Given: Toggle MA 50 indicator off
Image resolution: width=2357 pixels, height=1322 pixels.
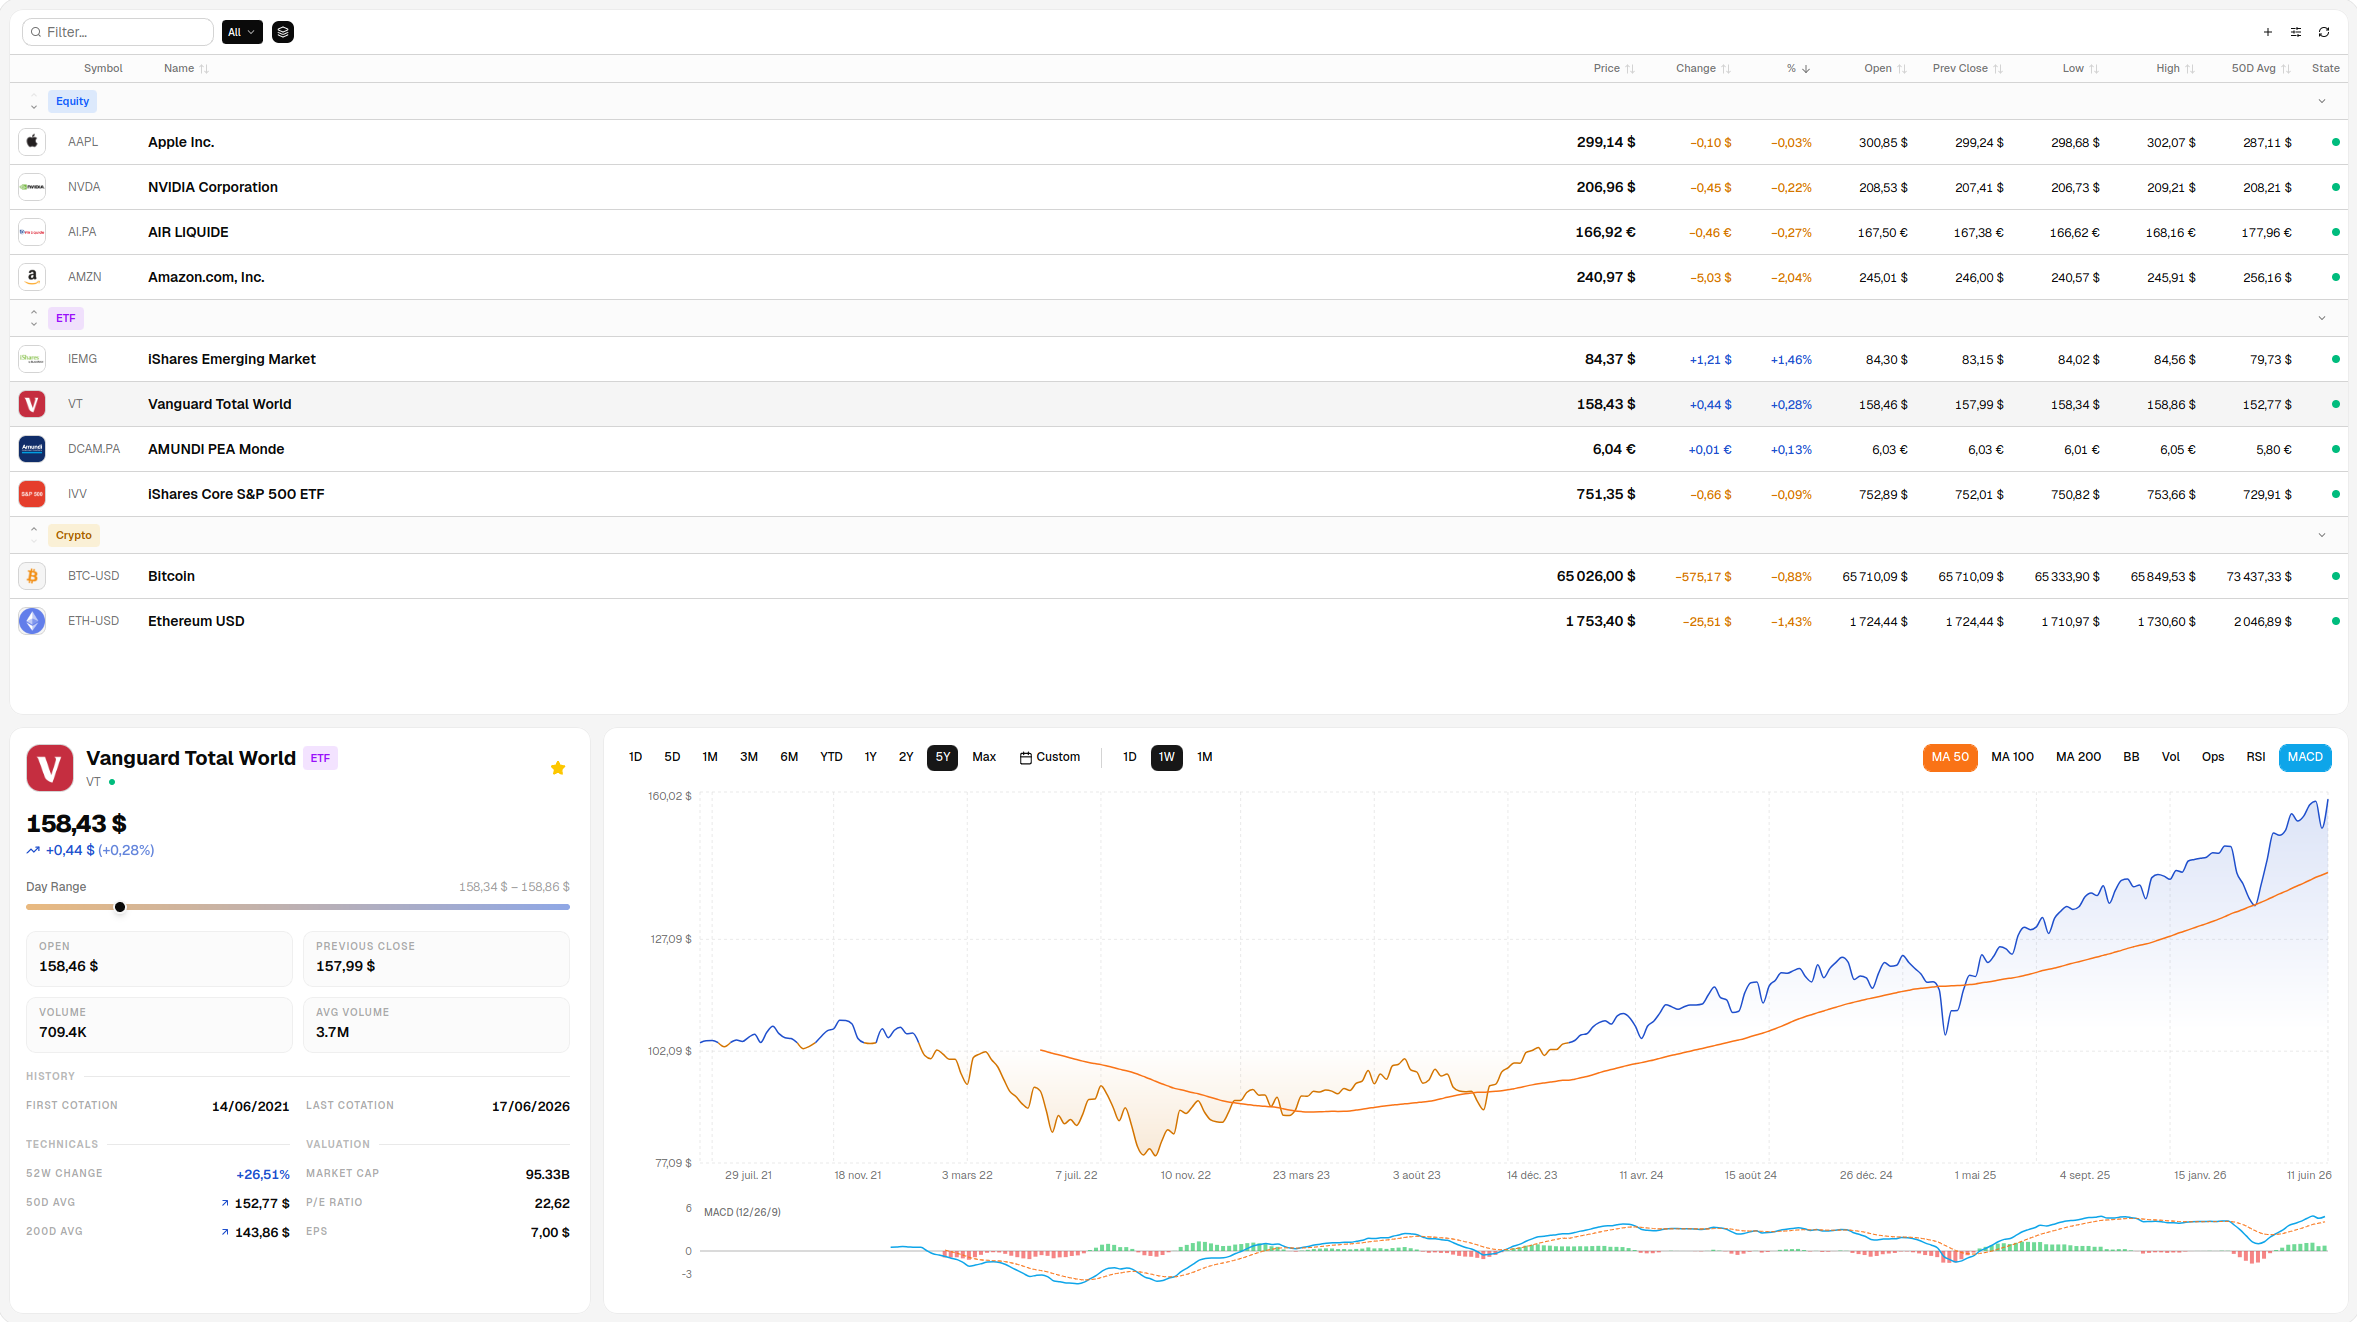Looking at the screenshot, I should [1950, 757].
